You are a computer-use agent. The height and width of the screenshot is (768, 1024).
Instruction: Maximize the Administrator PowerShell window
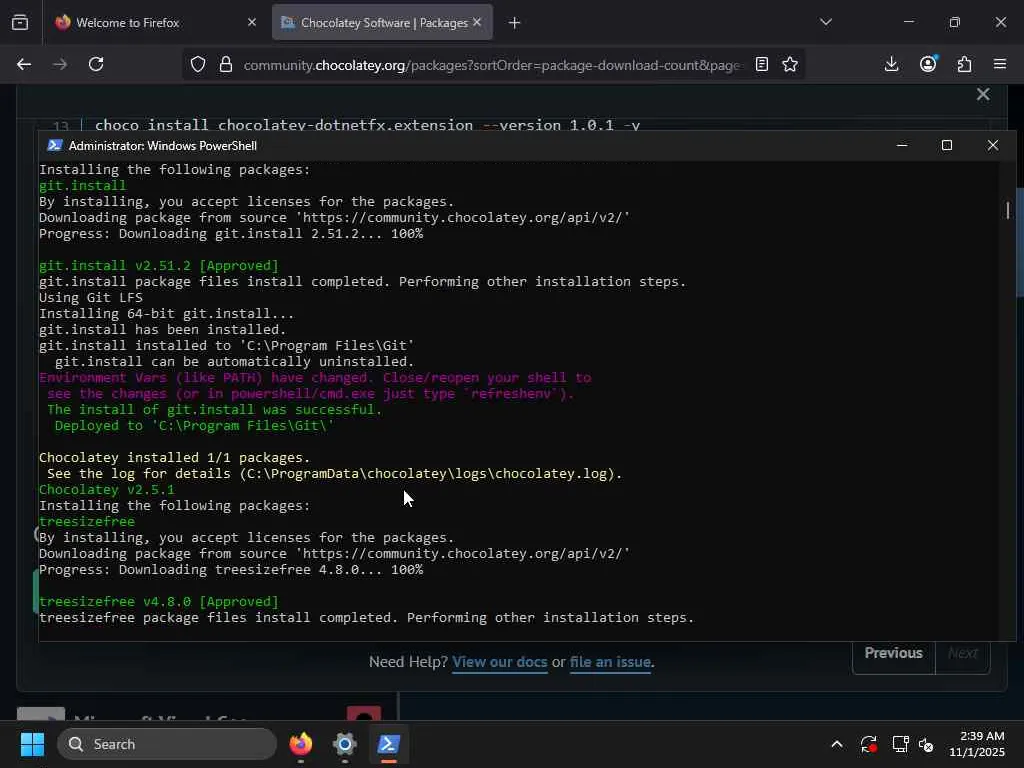tap(947, 145)
